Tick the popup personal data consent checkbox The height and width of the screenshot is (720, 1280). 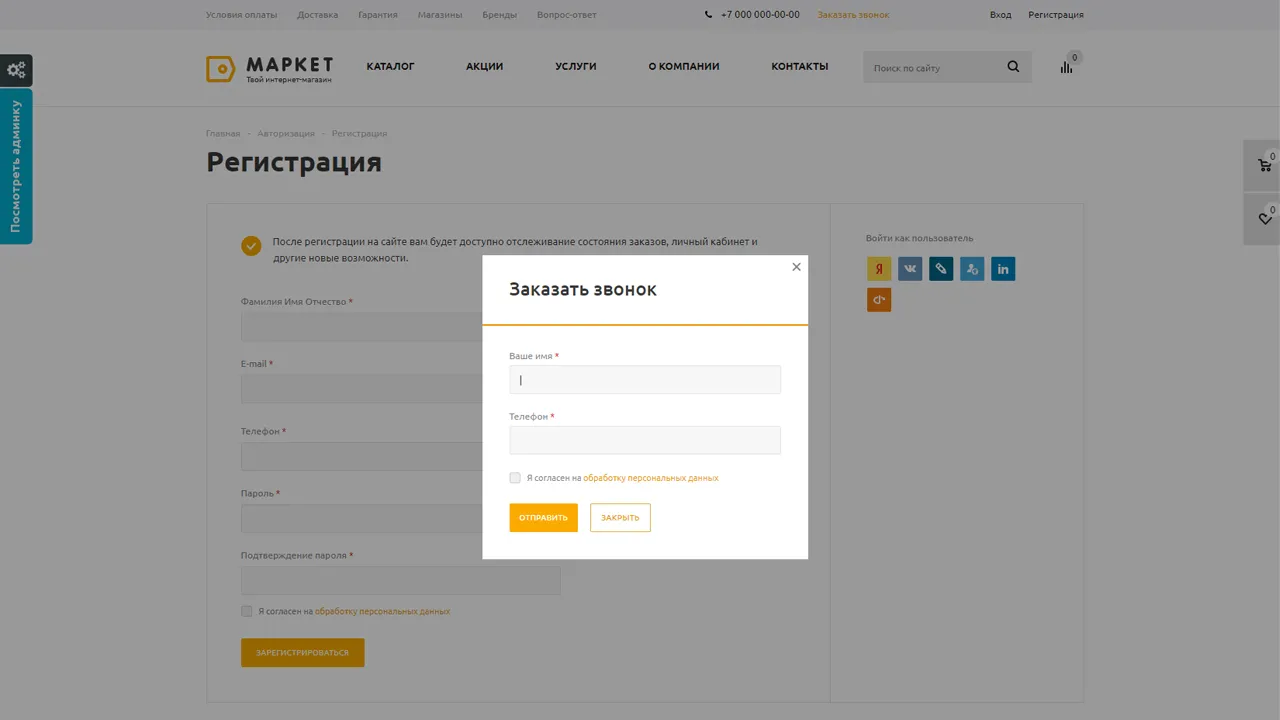(515, 478)
